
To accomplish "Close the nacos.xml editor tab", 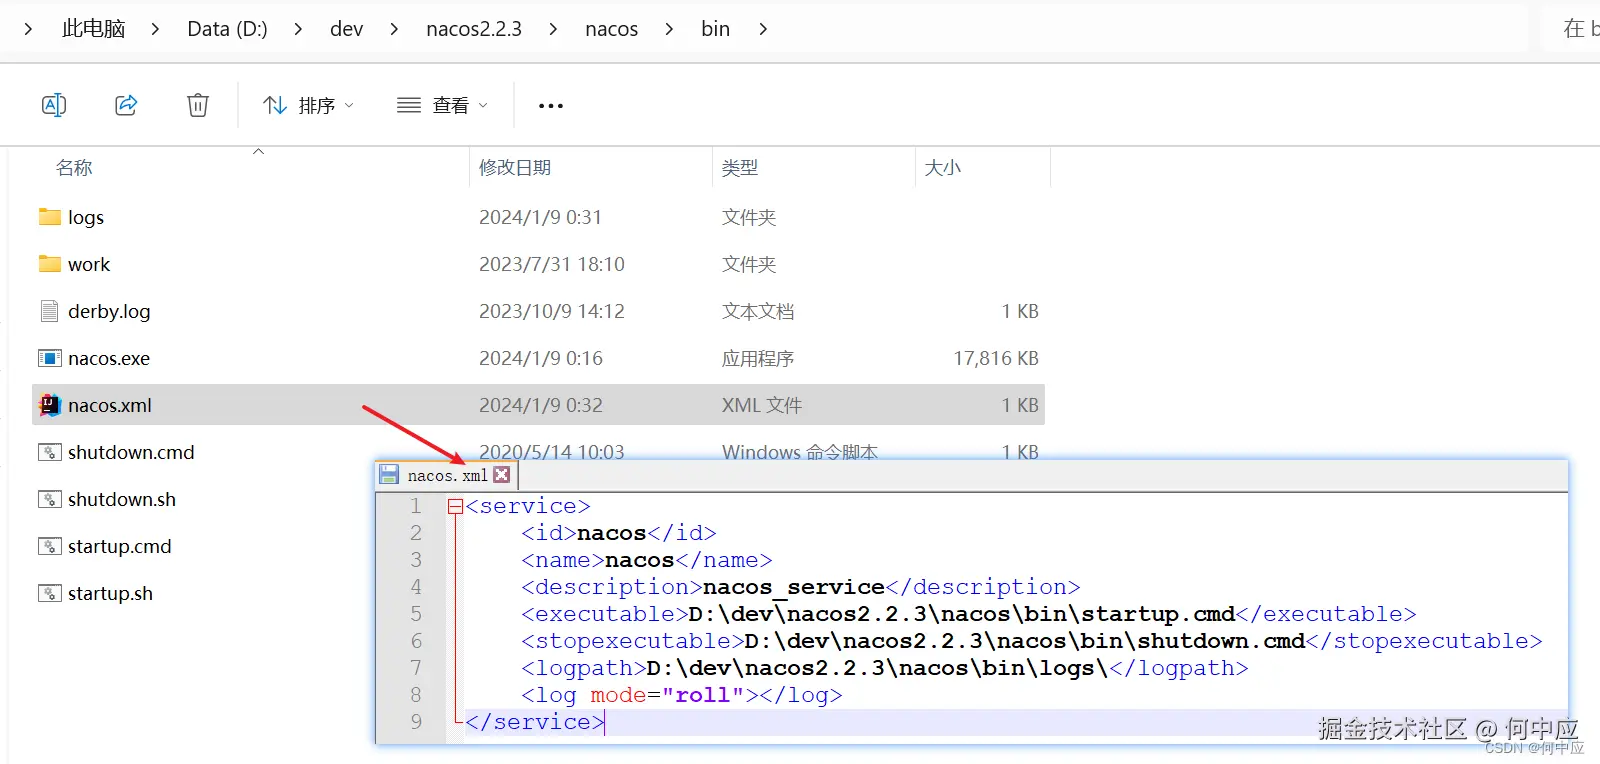I will [502, 475].
